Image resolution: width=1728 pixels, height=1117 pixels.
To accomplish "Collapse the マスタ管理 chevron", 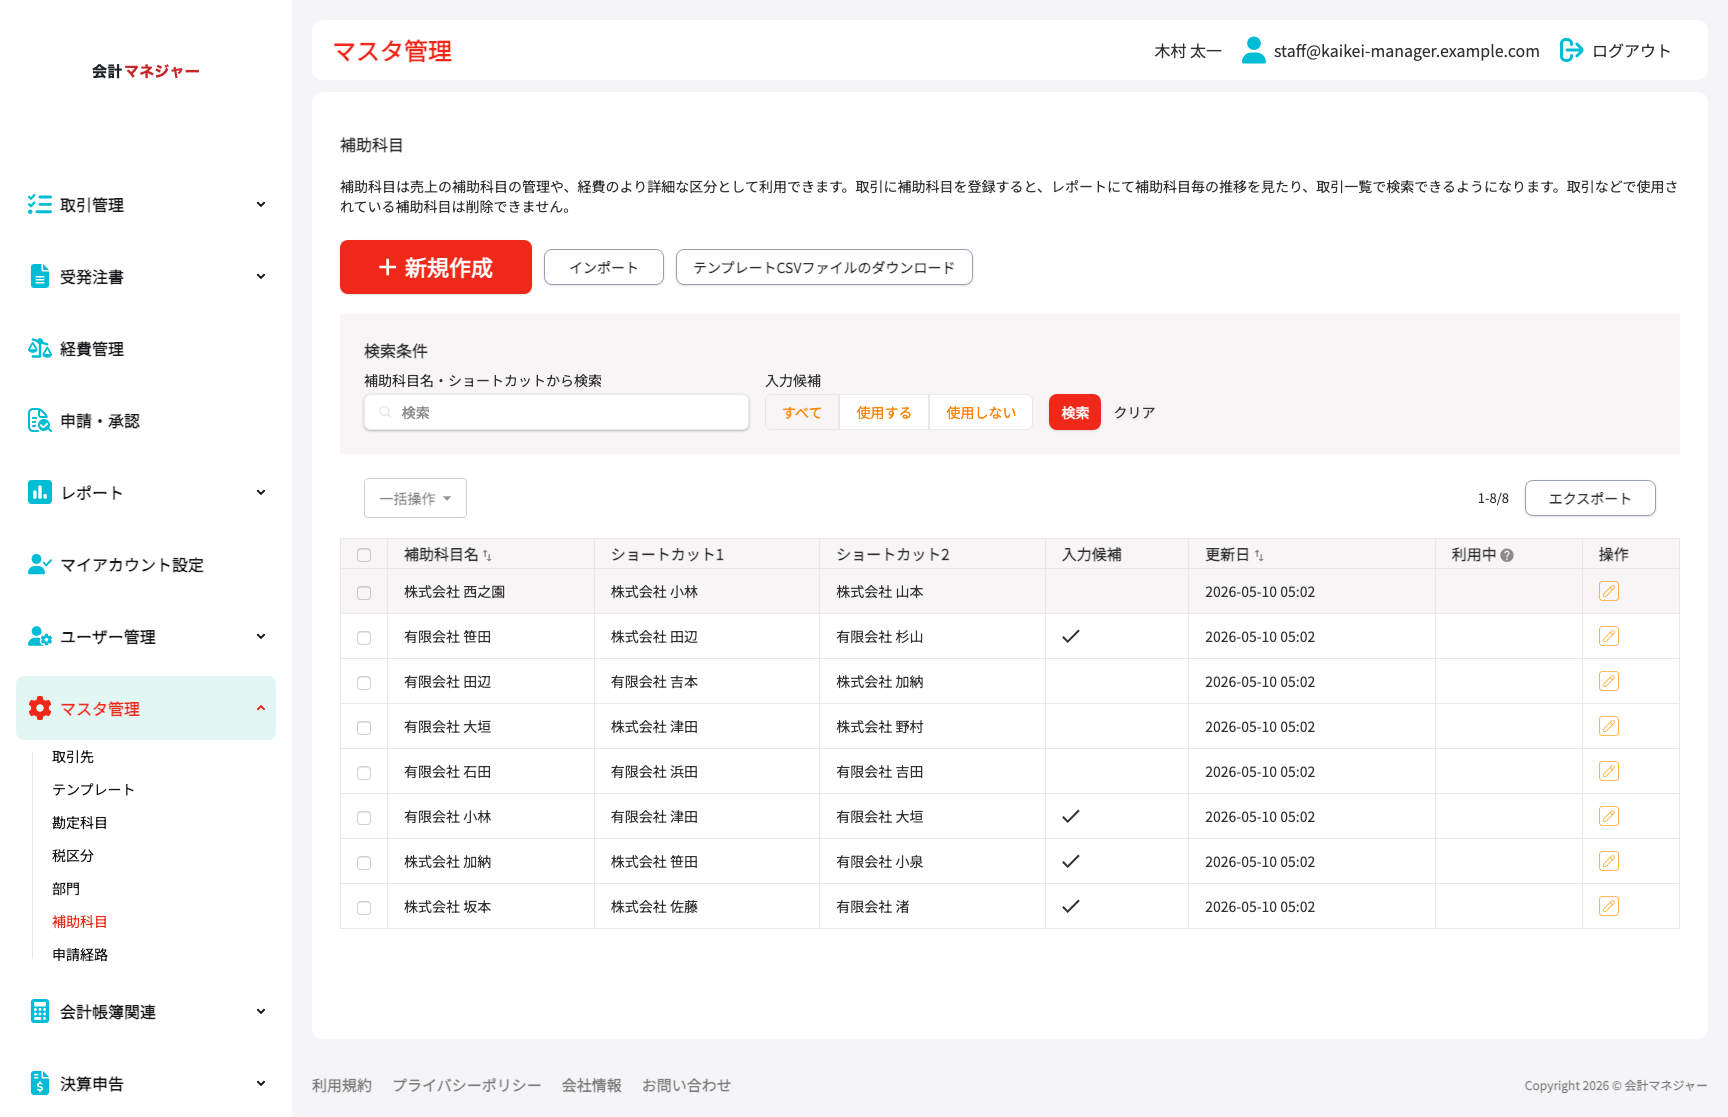I will tap(261, 709).
